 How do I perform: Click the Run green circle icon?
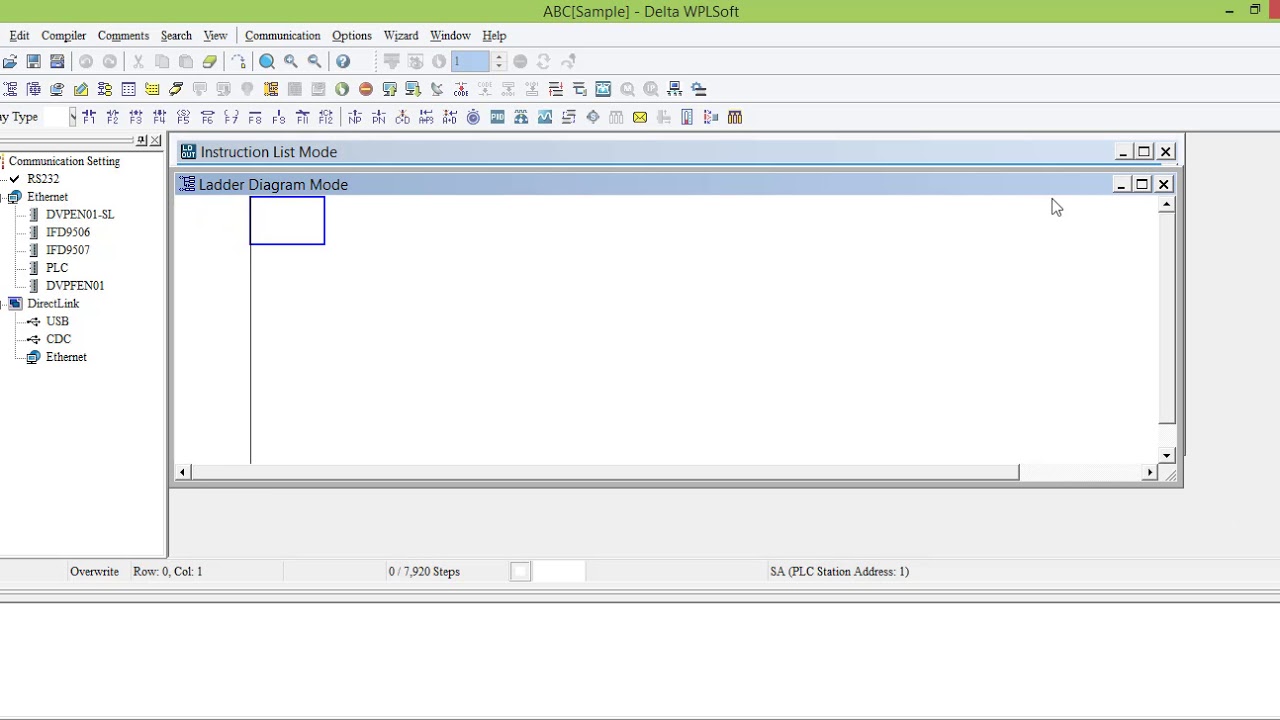(x=342, y=89)
